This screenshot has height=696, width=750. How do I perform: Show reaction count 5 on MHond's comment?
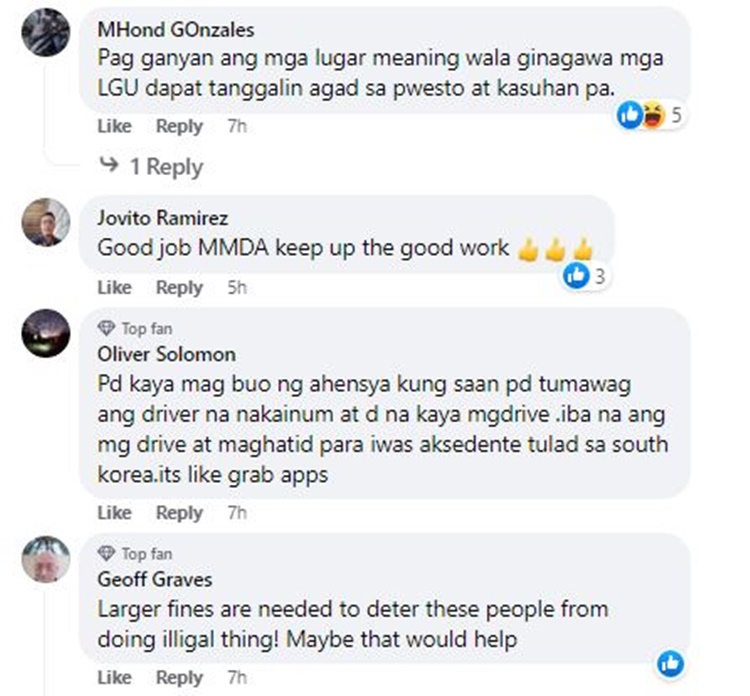[x=676, y=115]
